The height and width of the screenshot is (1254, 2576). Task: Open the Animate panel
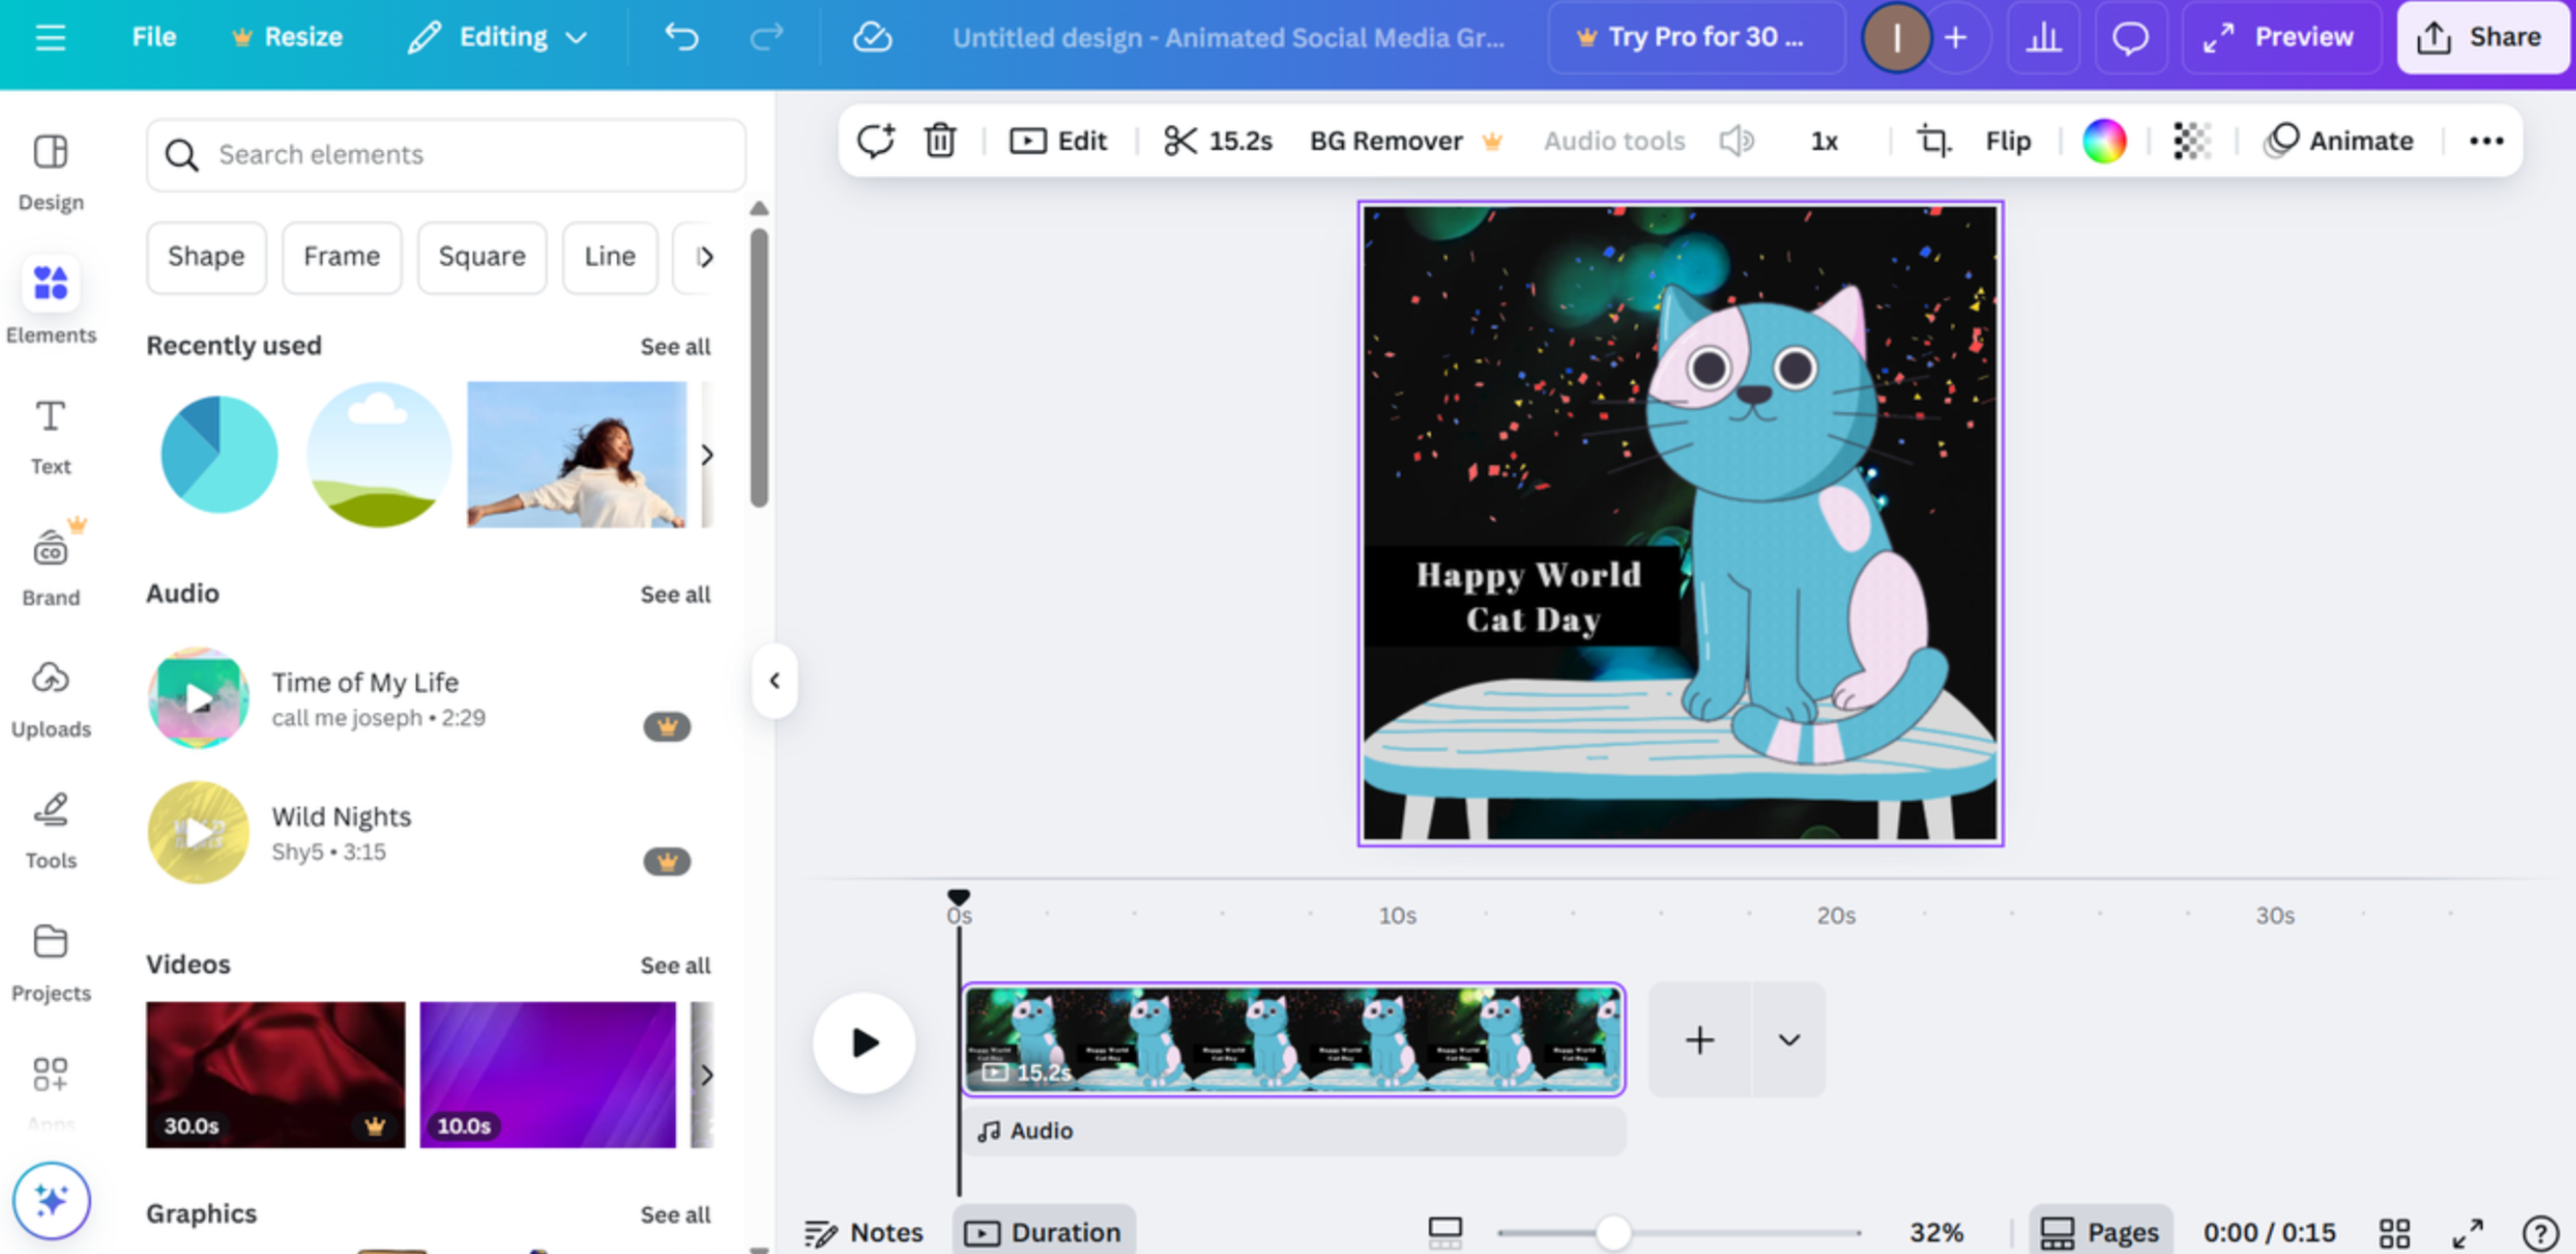pyautogui.click(x=2339, y=141)
